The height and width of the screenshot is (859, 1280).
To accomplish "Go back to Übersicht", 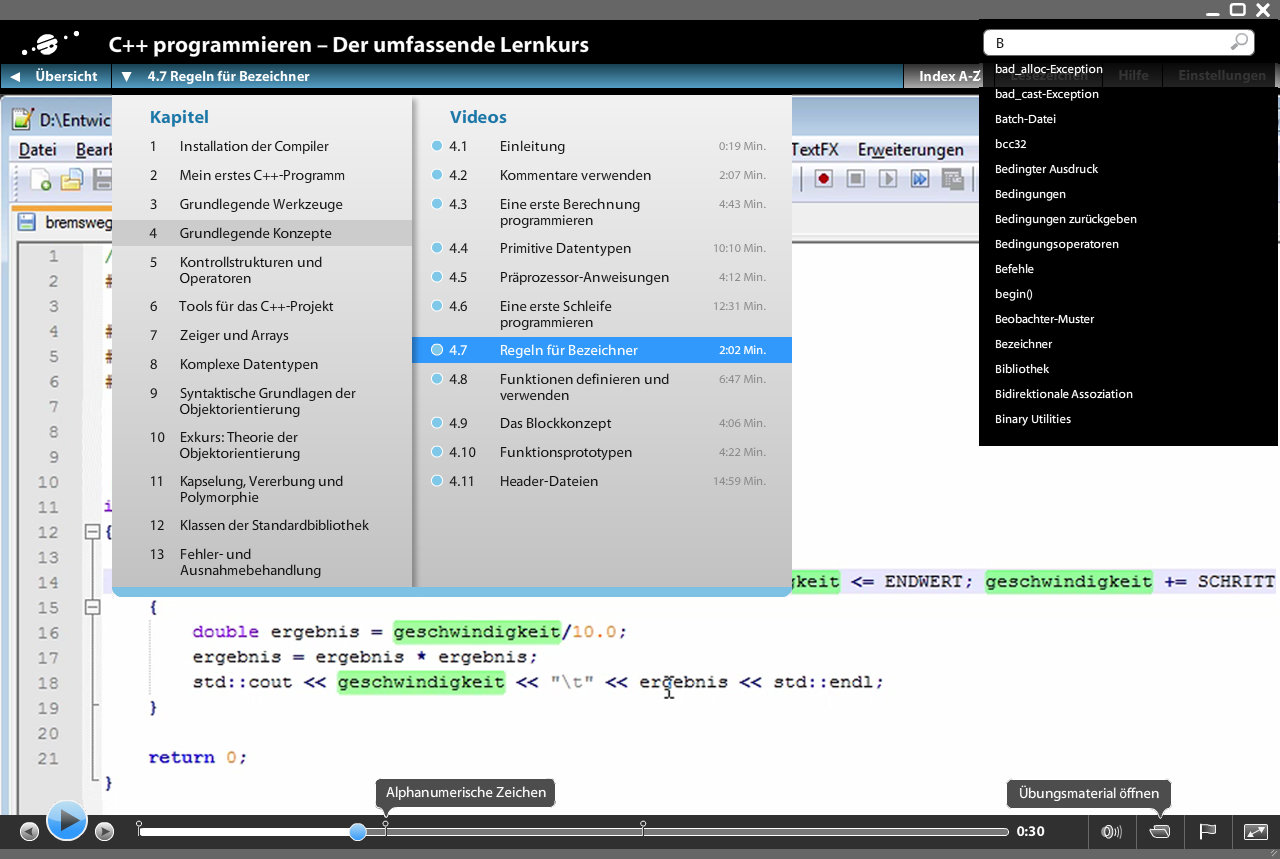I will tap(56, 76).
